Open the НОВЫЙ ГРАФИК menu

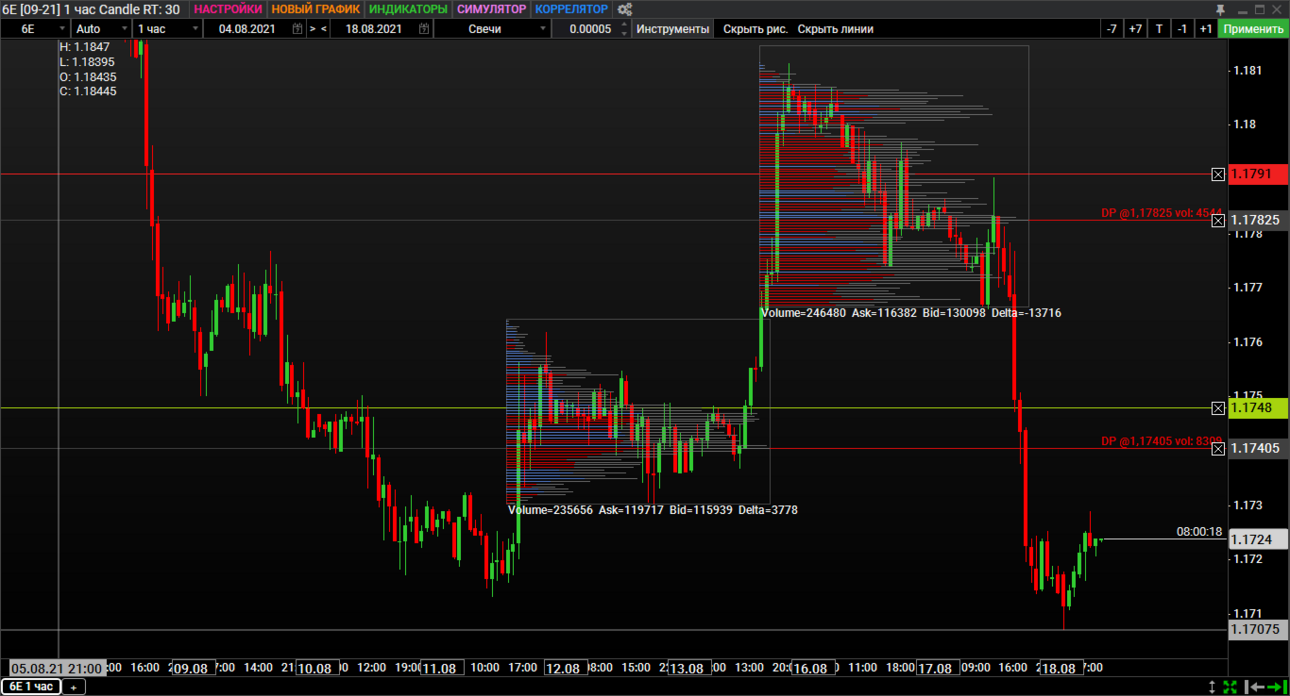(x=315, y=9)
